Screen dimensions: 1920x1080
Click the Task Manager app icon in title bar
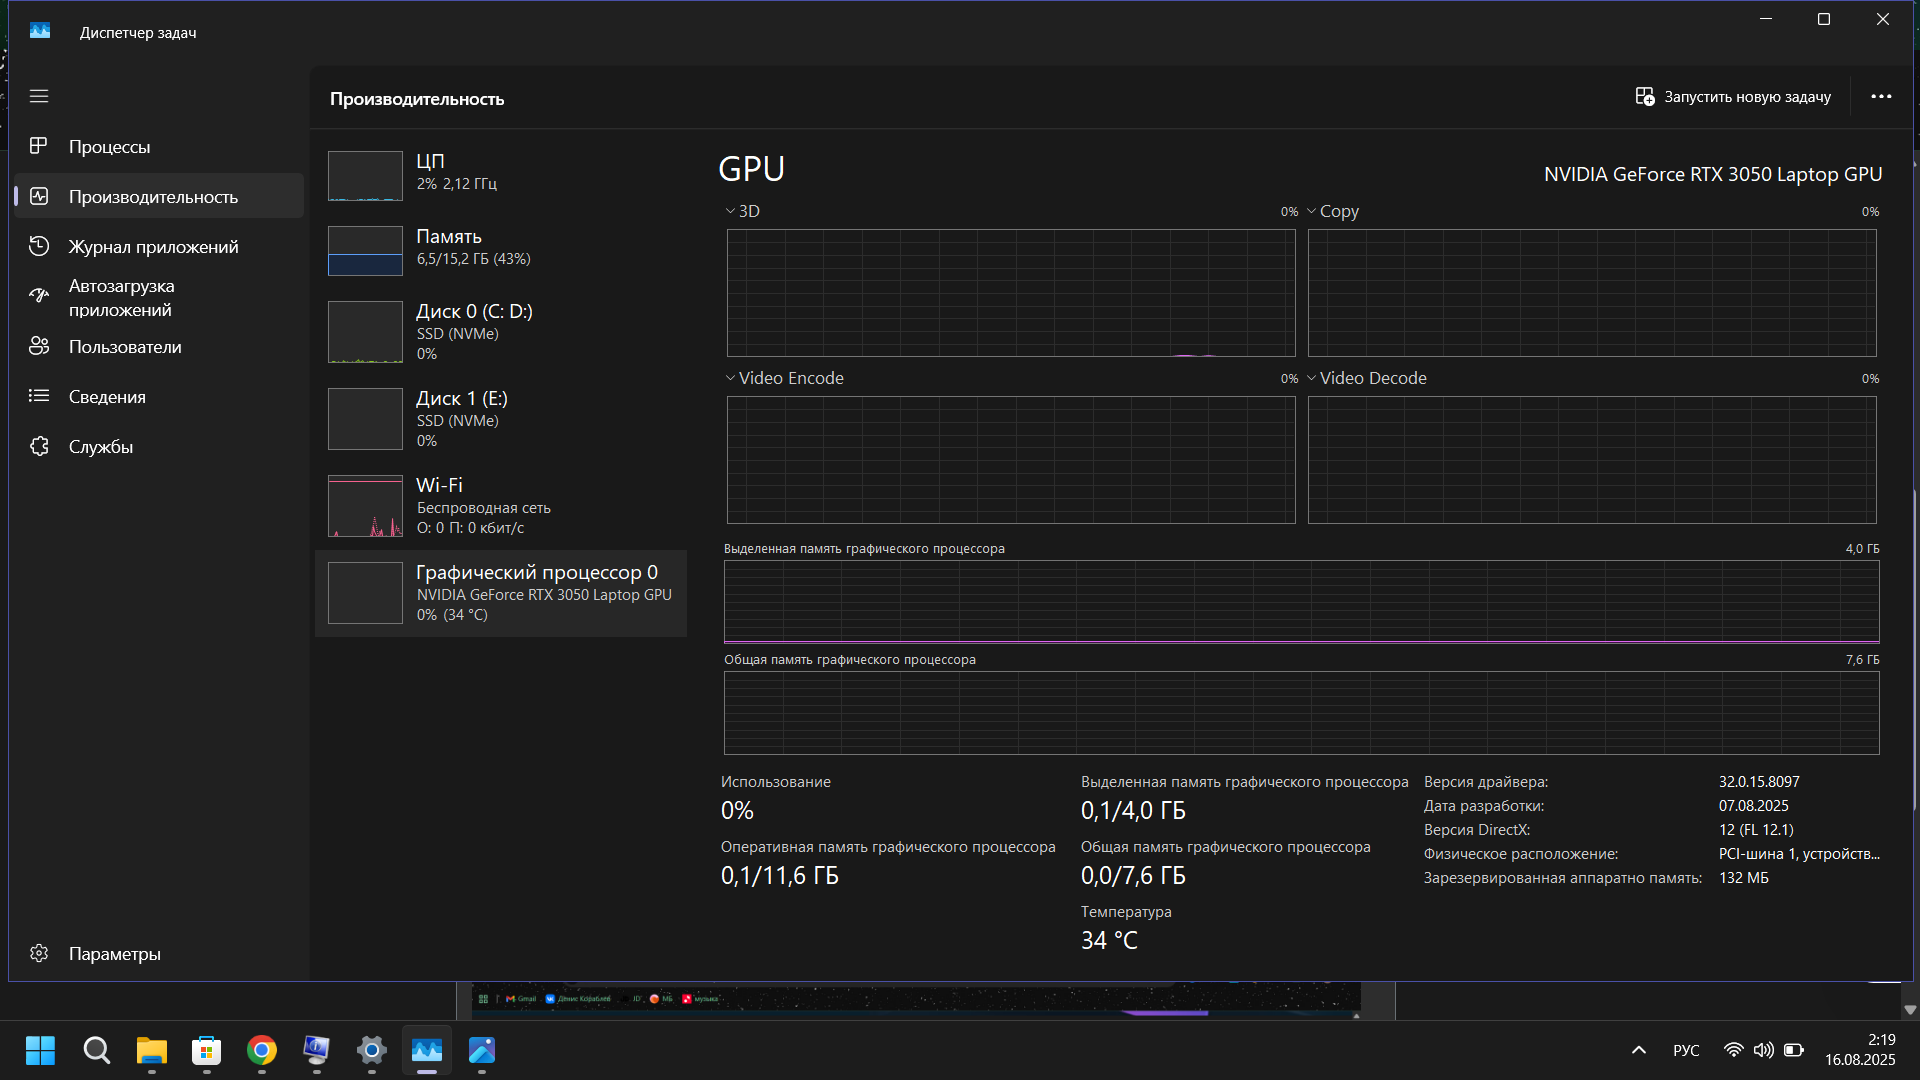[x=40, y=32]
